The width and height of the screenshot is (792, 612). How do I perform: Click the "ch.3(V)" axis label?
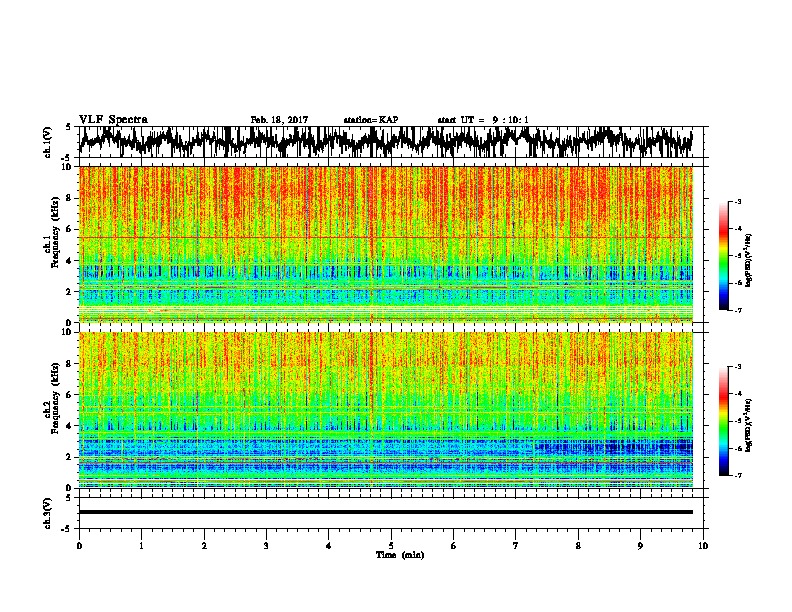(x=48, y=513)
